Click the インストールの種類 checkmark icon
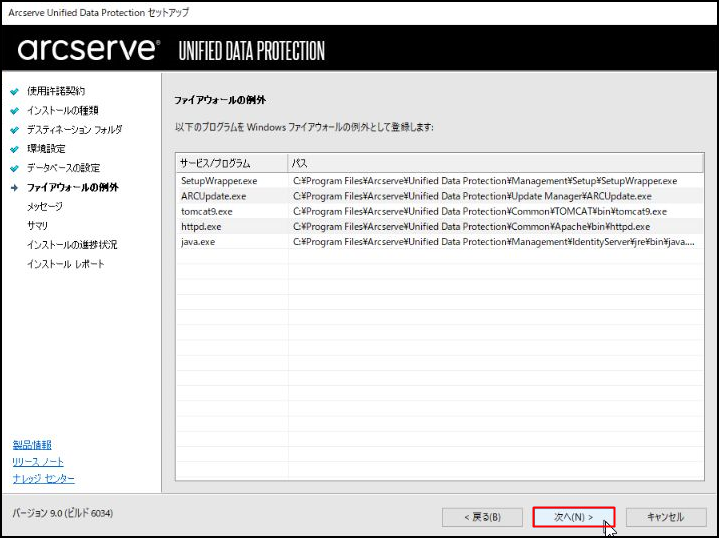This screenshot has width=719, height=538. point(14,110)
